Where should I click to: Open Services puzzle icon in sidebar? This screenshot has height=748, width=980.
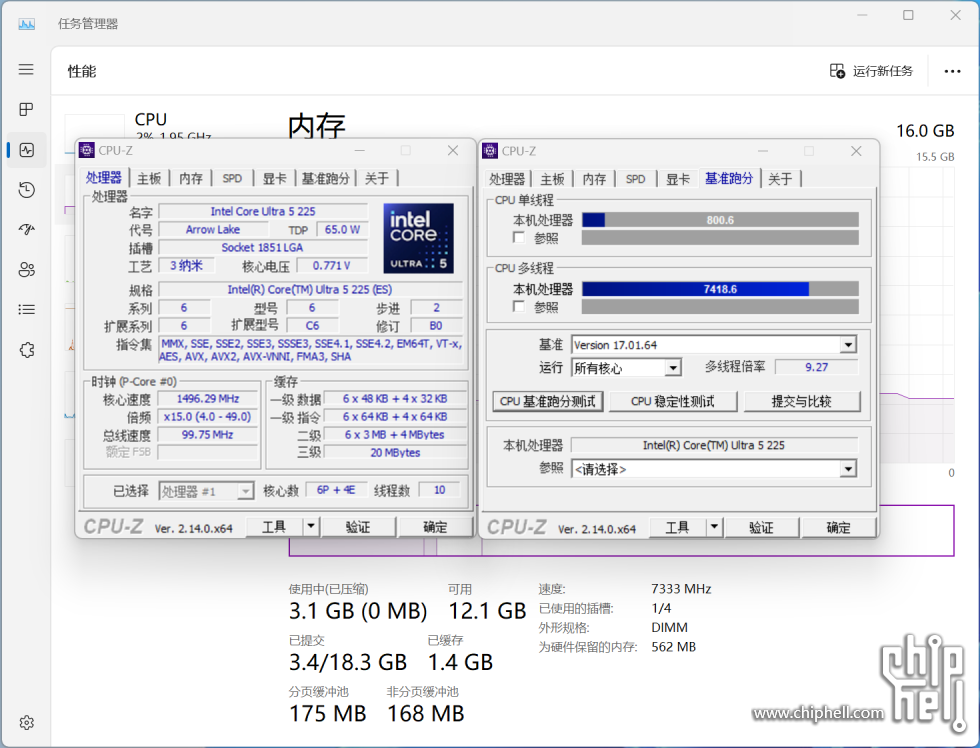pyautogui.click(x=26, y=350)
